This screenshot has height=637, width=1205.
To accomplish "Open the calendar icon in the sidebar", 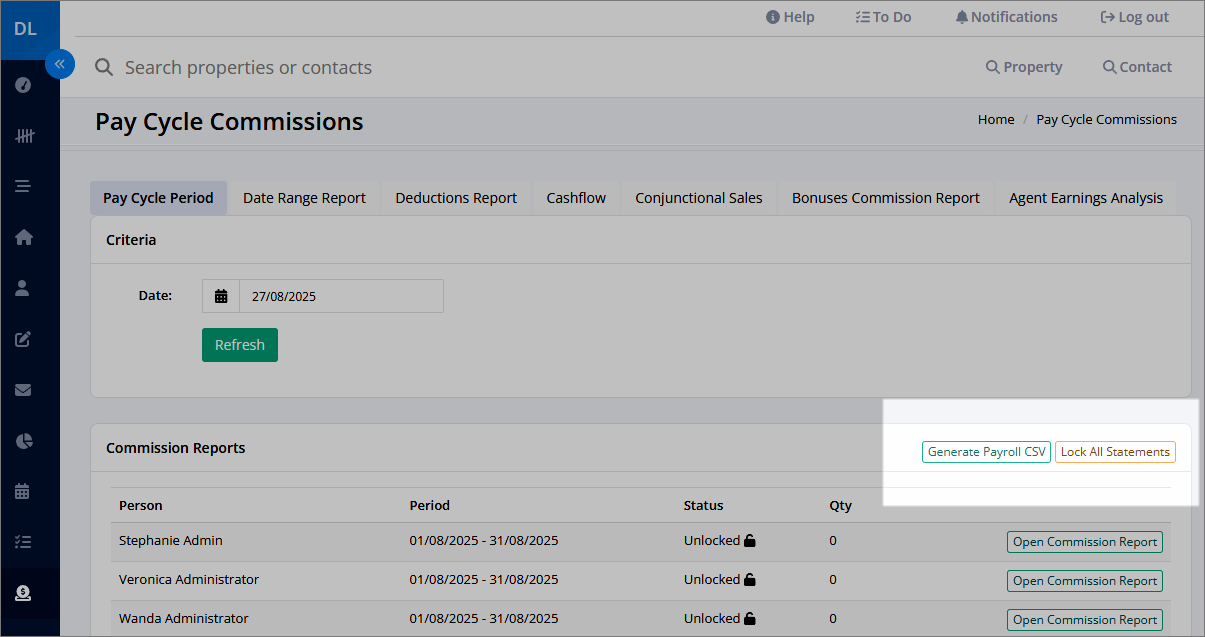I will coord(24,491).
